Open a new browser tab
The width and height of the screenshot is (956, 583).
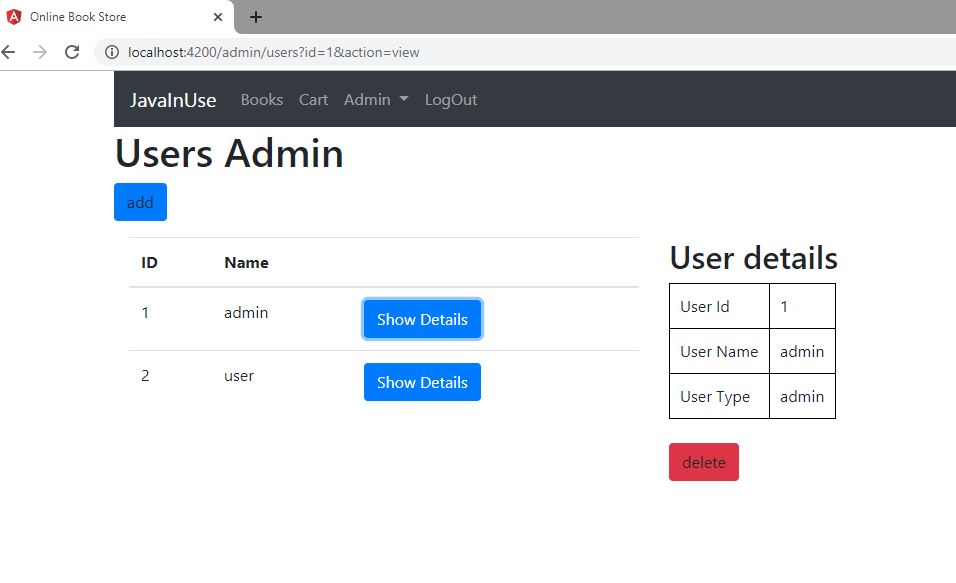pyautogui.click(x=256, y=17)
